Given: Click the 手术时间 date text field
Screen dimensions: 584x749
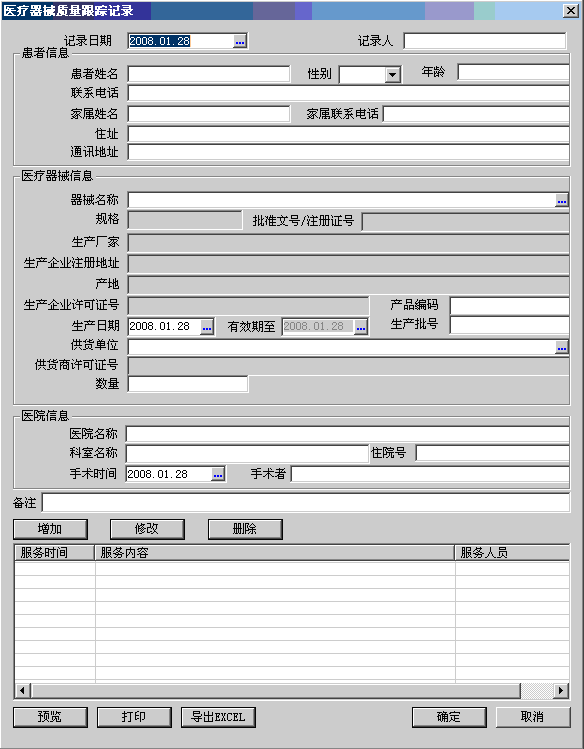Looking at the screenshot, I should click(x=169, y=474).
